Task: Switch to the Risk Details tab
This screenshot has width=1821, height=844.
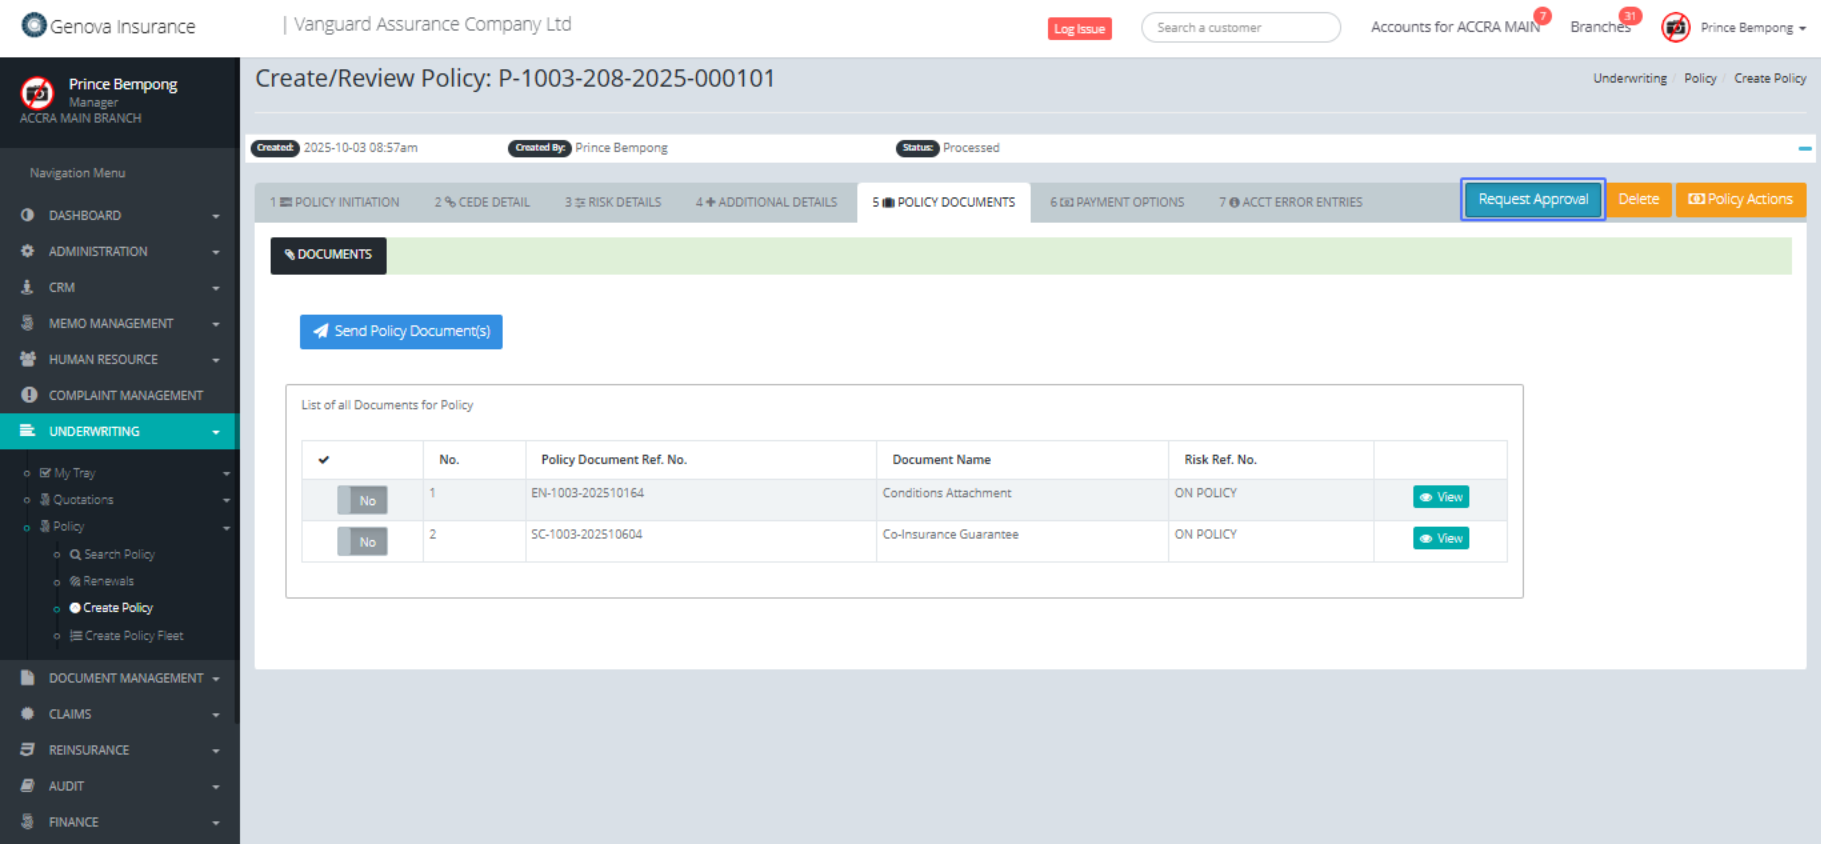Action: (x=613, y=202)
